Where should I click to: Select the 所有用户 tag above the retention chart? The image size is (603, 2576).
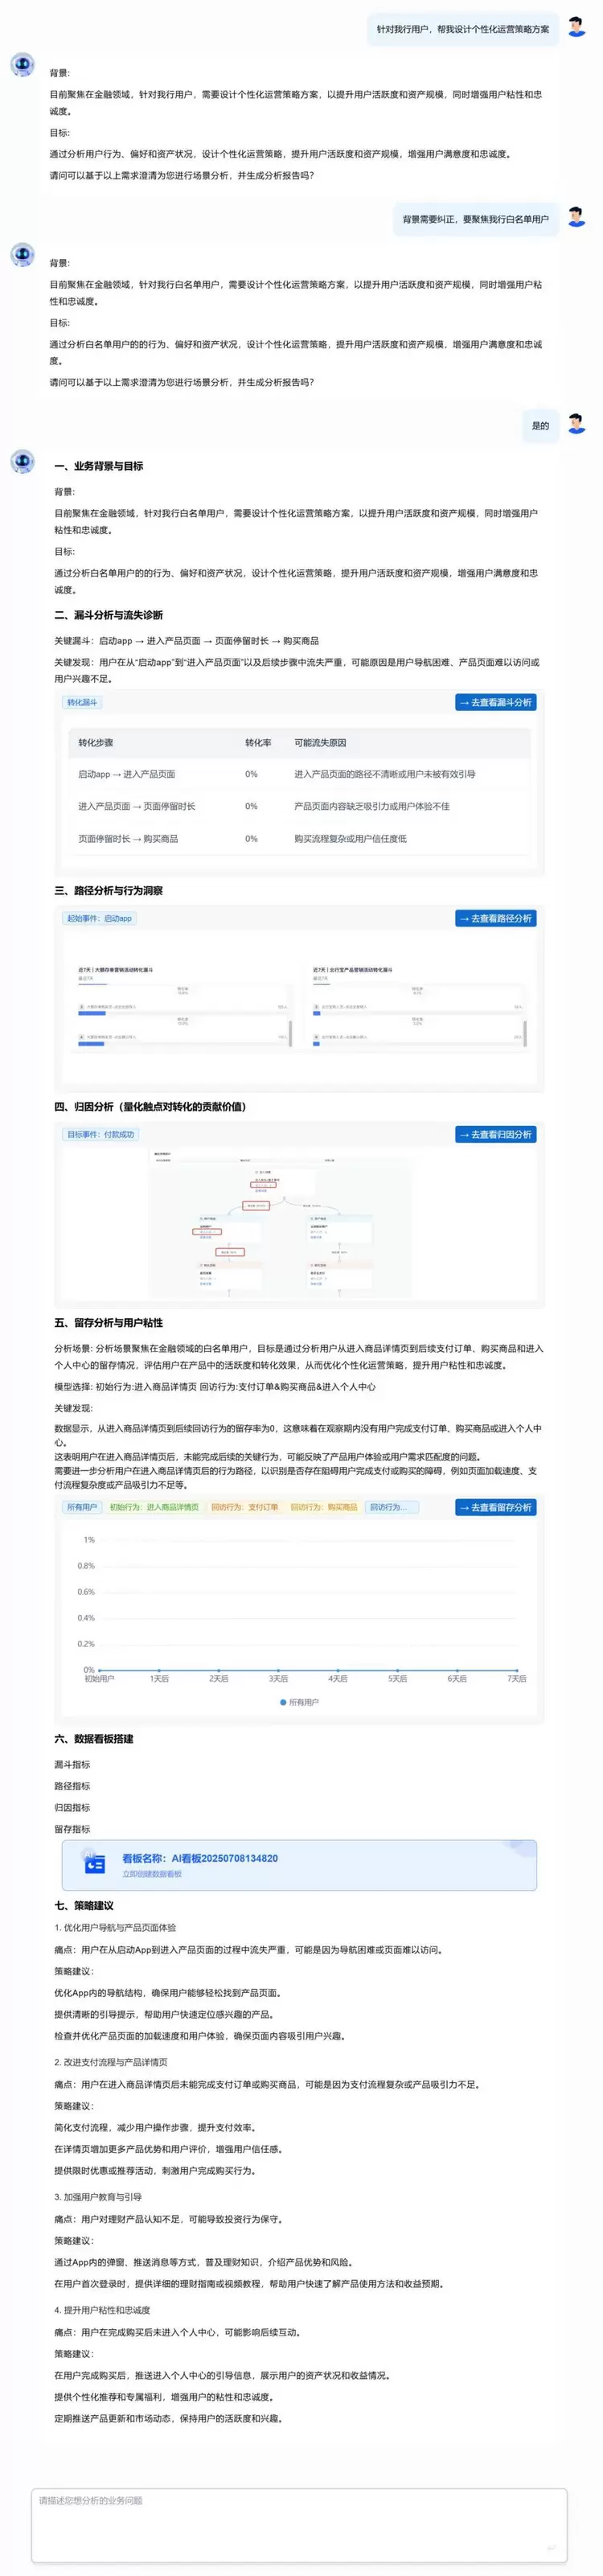(82, 1507)
